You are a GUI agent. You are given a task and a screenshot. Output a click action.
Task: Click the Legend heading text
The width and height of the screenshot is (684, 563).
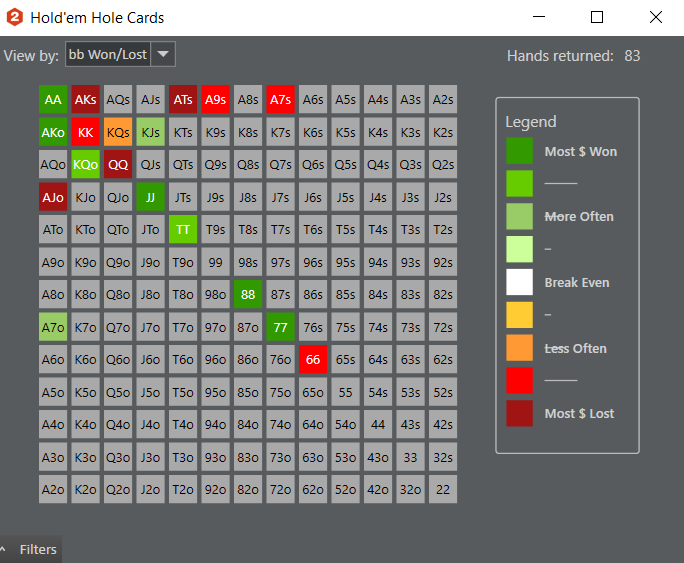click(530, 122)
